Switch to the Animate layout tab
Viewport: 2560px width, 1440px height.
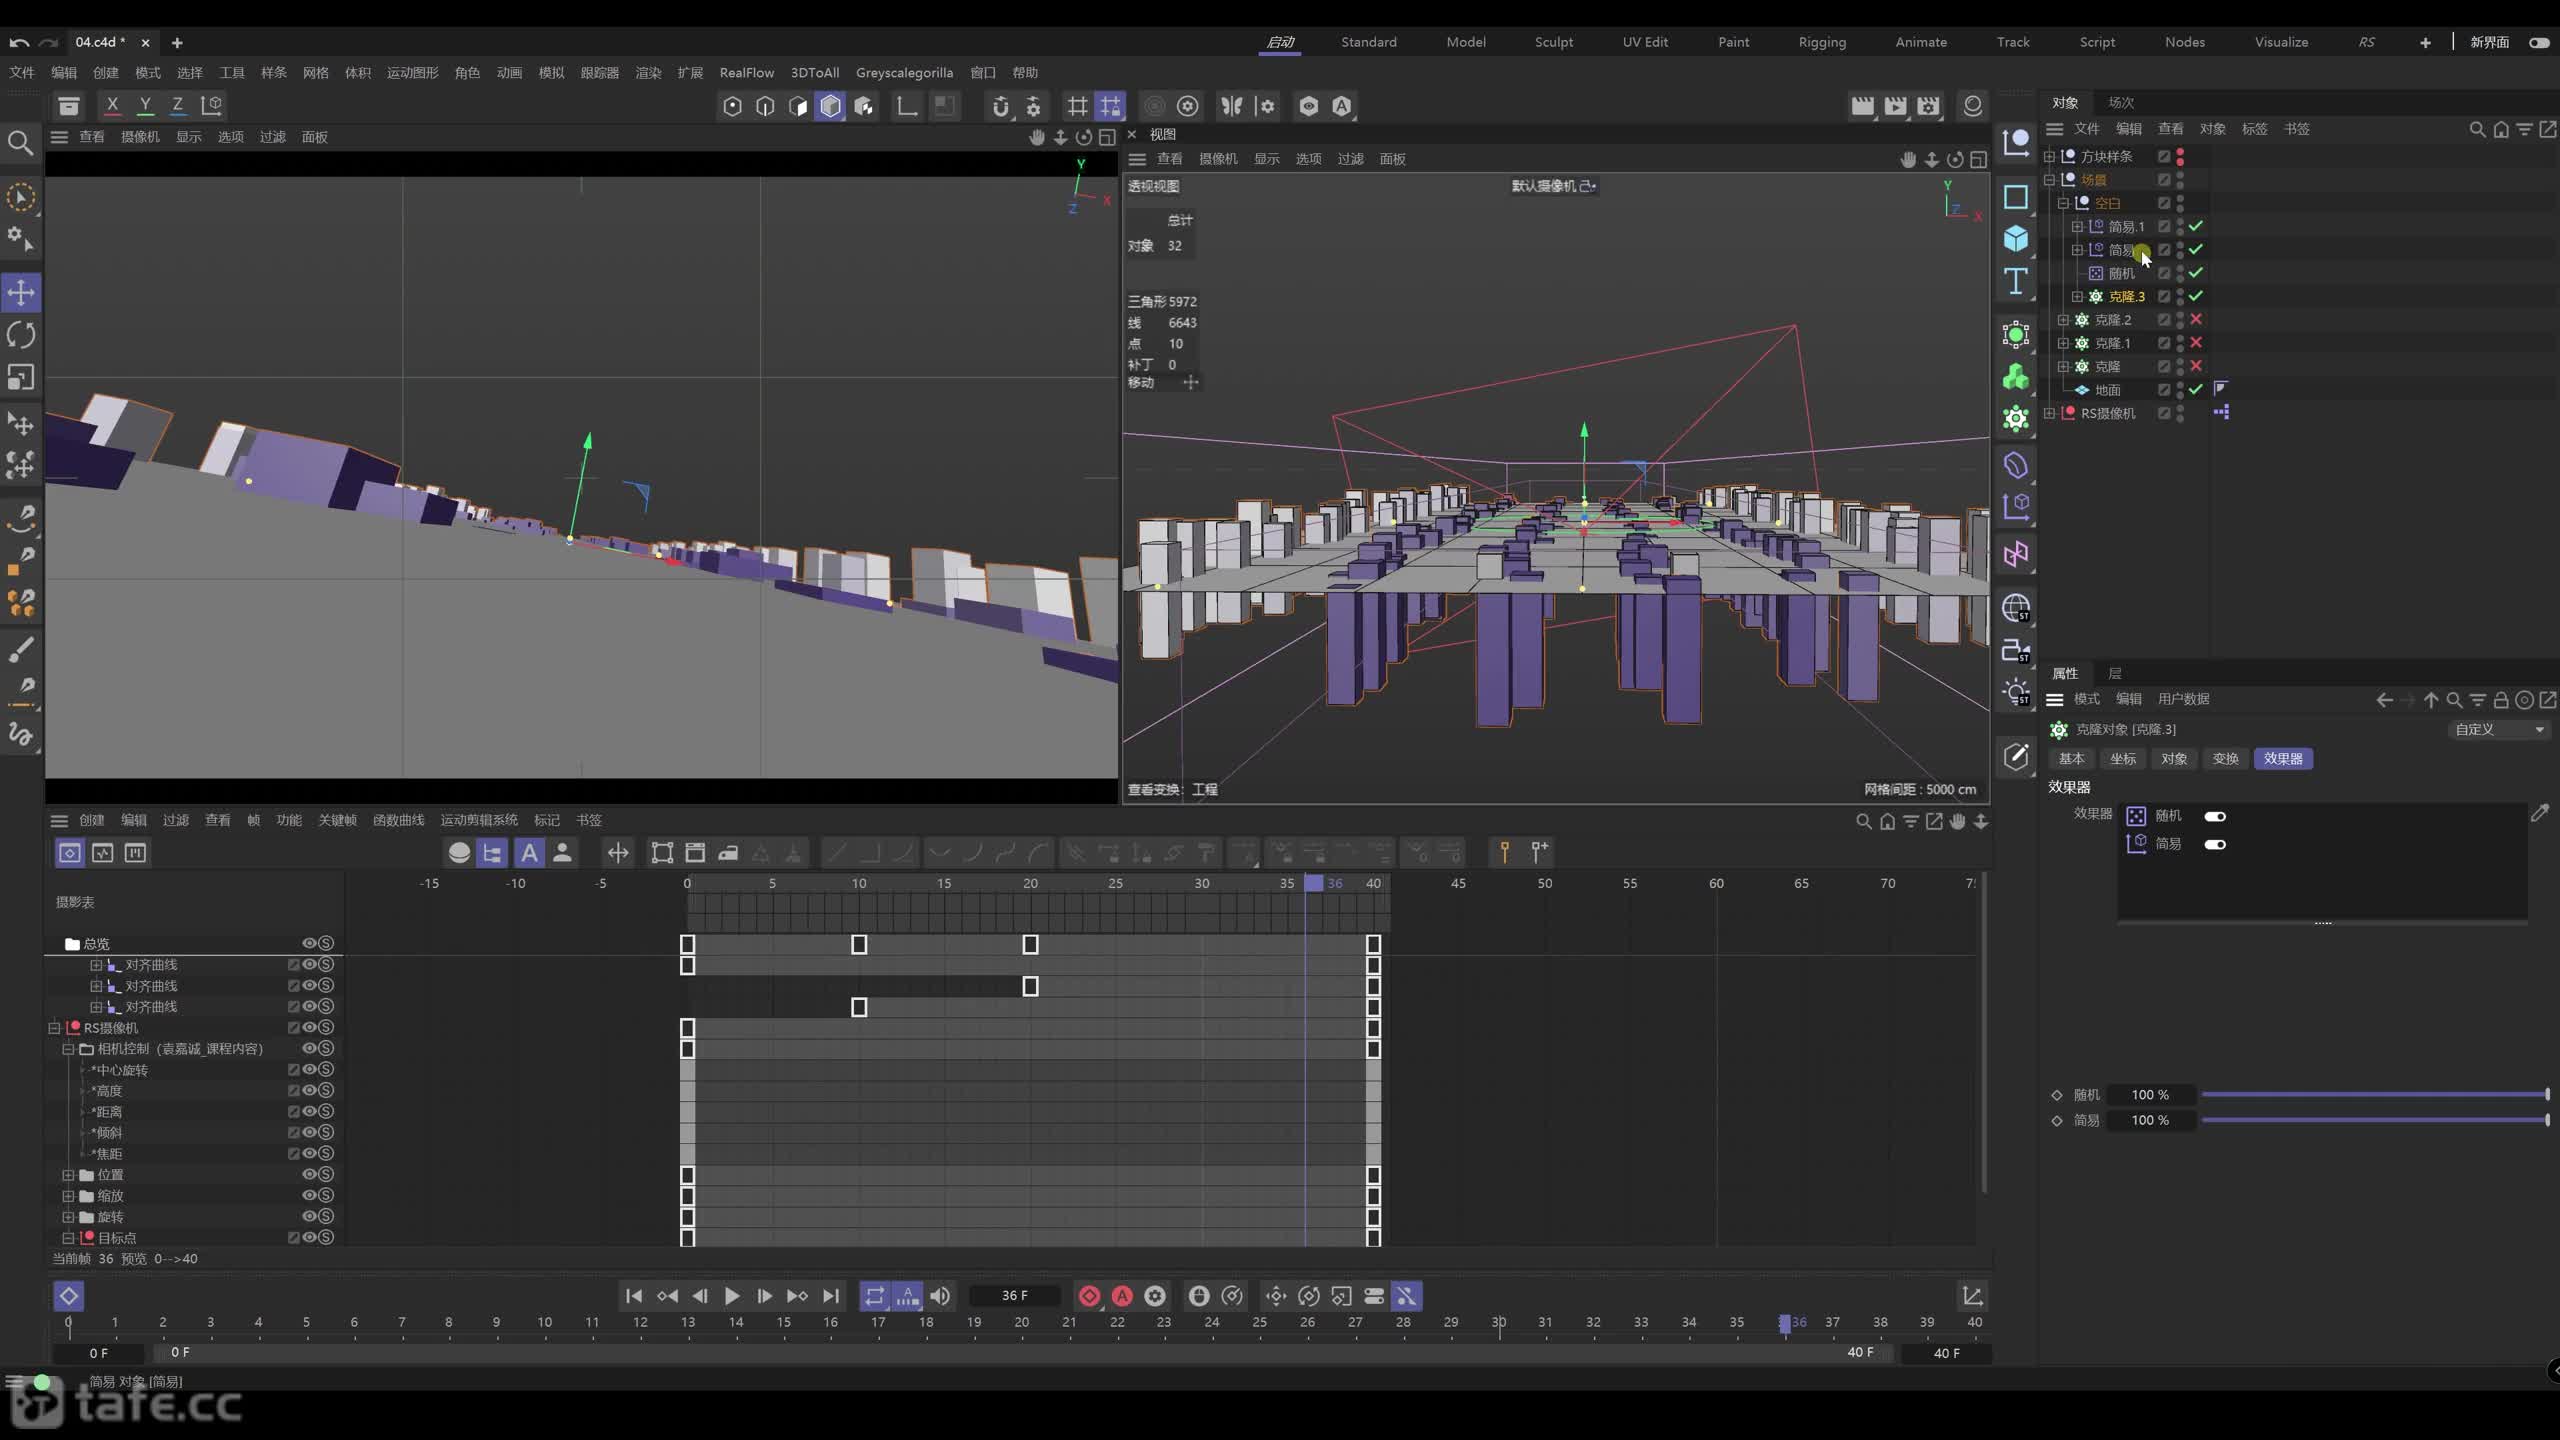pyautogui.click(x=1921, y=42)
